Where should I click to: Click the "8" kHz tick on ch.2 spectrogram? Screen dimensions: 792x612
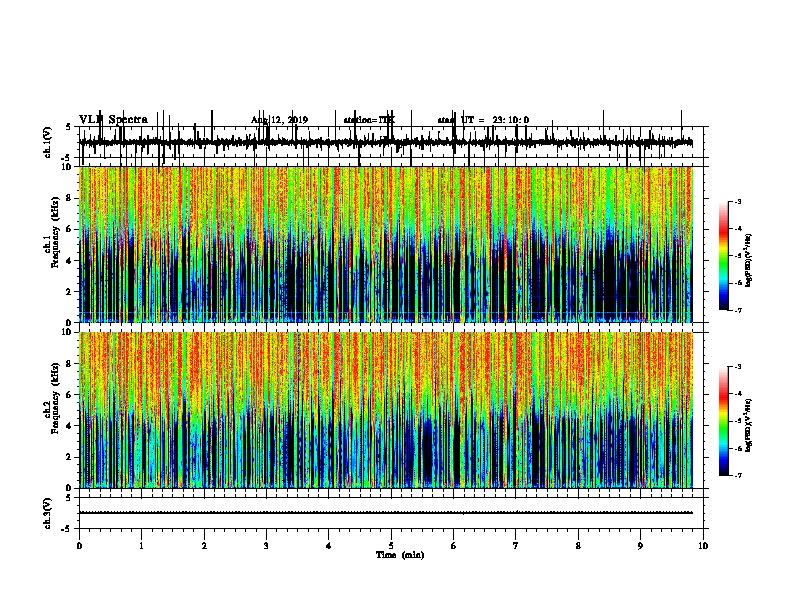coord(69,364)
